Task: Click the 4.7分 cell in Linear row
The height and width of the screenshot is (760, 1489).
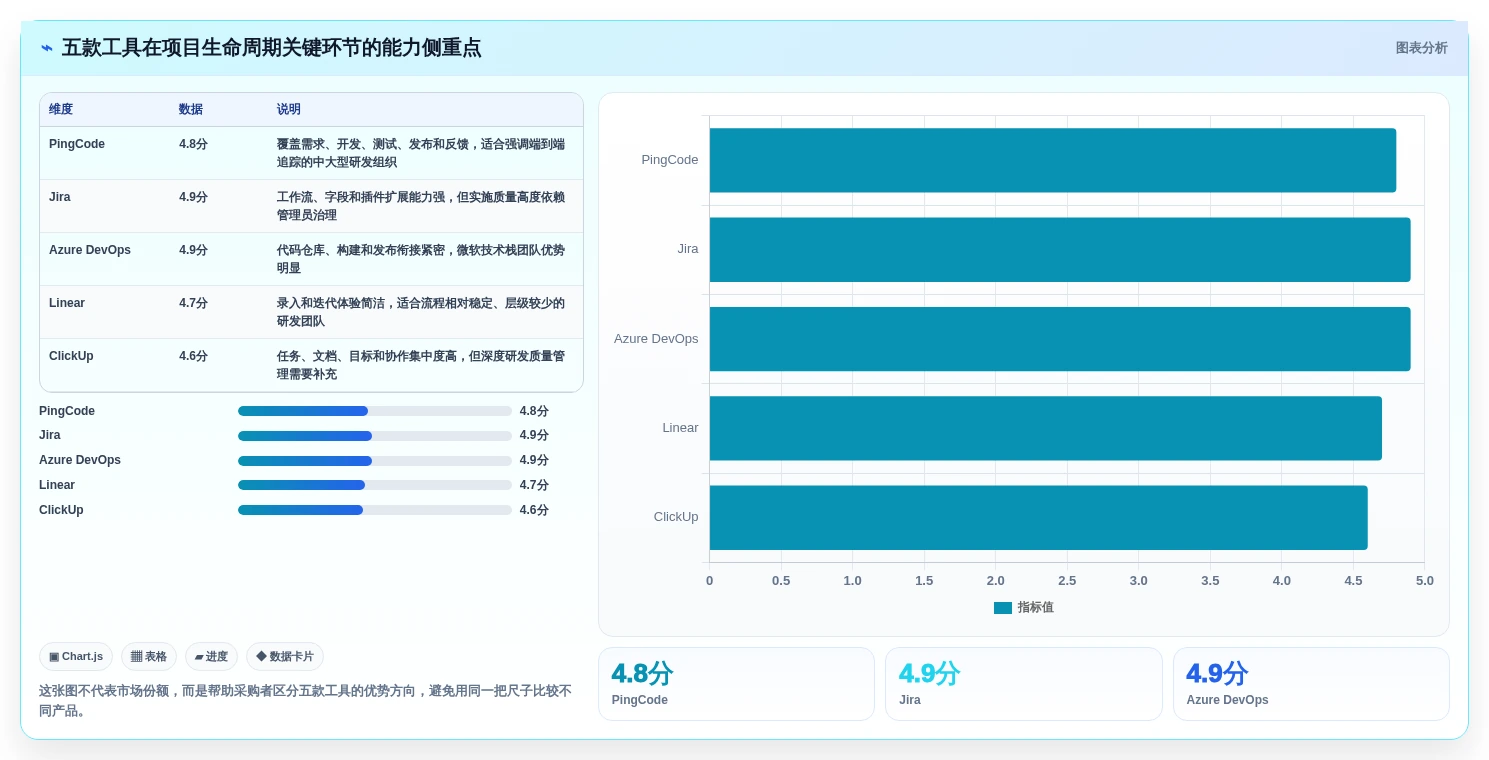Action: (194, 303)
